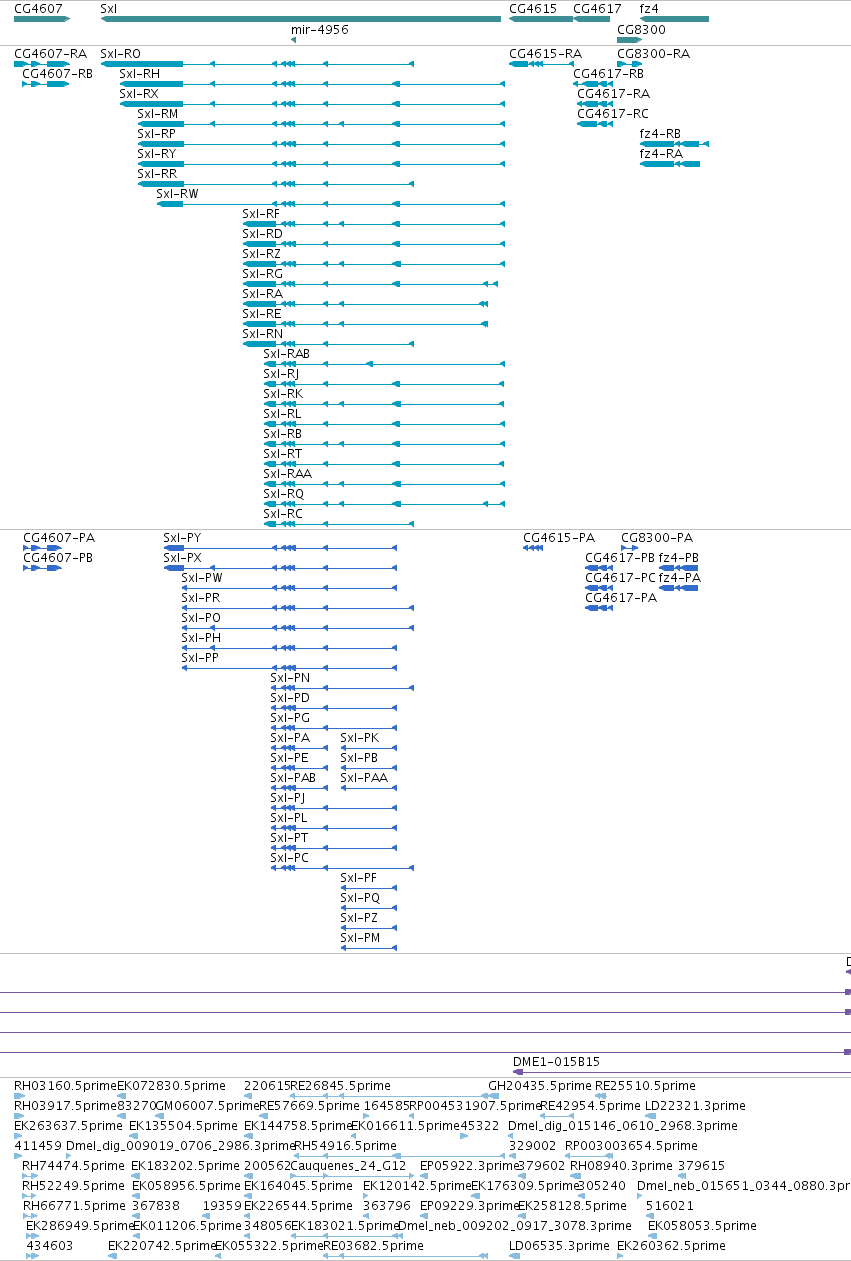Click protein Sxl-PP label

pos(199,658)
